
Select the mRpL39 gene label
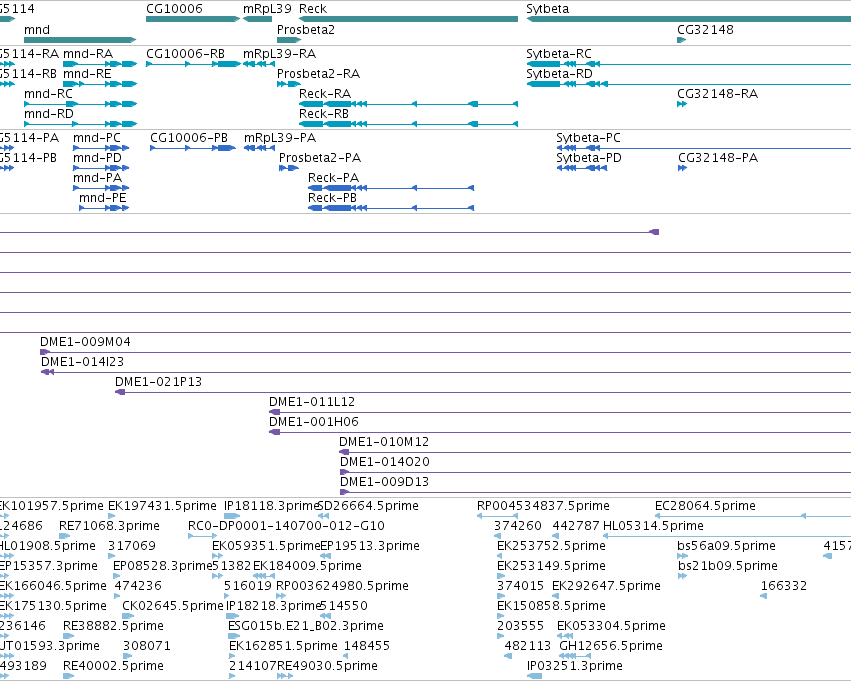[x=267, y=9]
